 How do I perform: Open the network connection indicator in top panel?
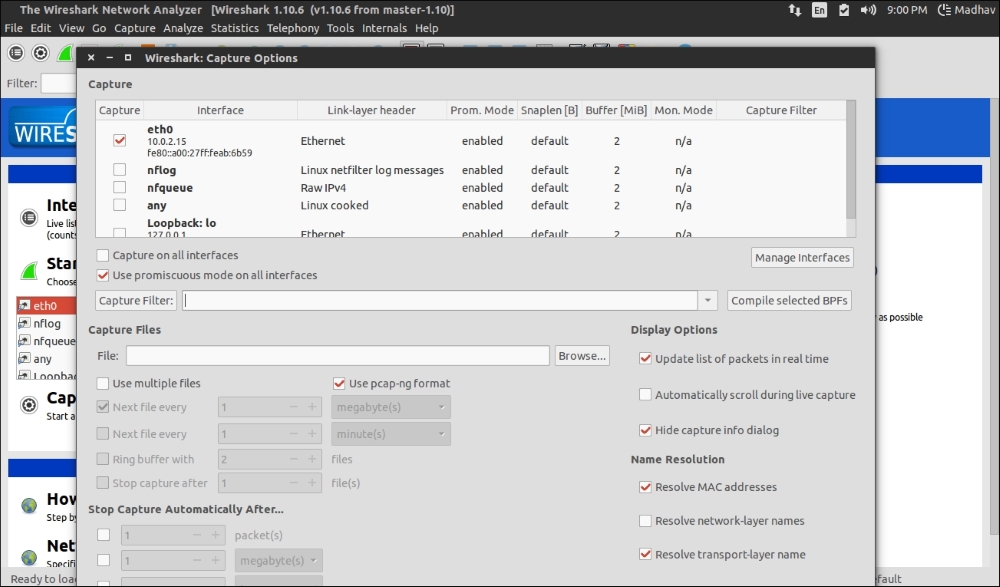pyautogui.click(x=795, y=10)
